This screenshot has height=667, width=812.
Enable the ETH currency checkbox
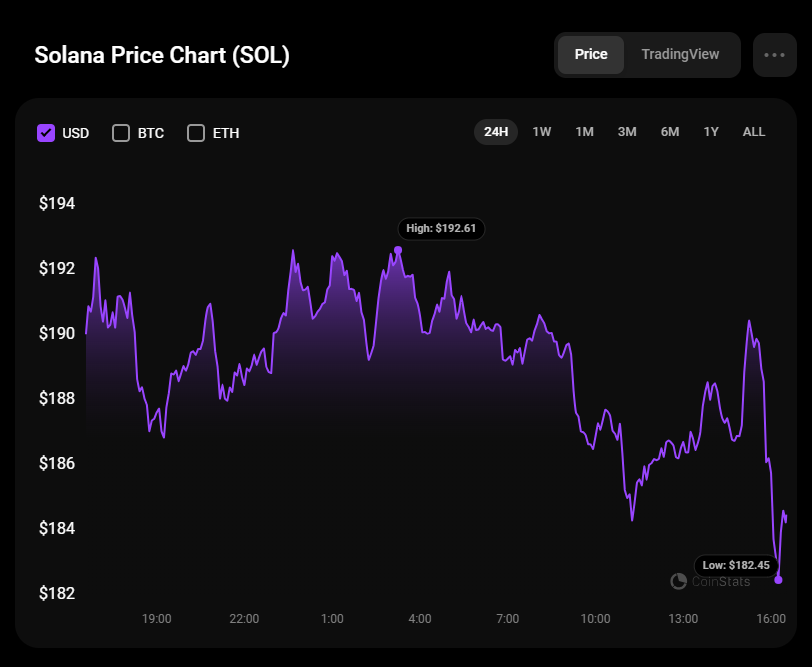click(x=196, y=133)
